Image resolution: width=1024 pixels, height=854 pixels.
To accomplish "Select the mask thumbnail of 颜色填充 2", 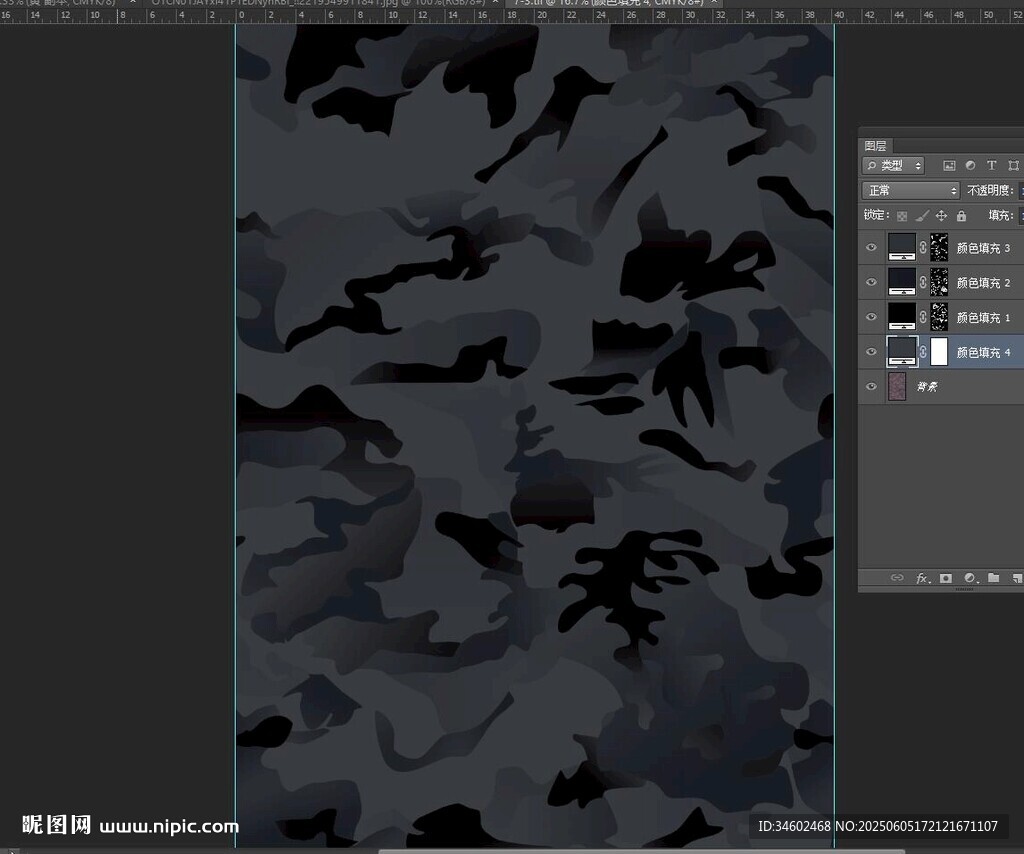I will point(939,282).
